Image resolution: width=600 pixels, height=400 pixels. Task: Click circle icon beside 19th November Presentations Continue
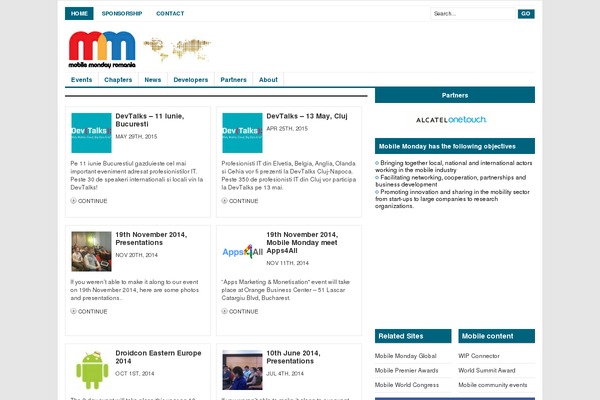(73, 311)
